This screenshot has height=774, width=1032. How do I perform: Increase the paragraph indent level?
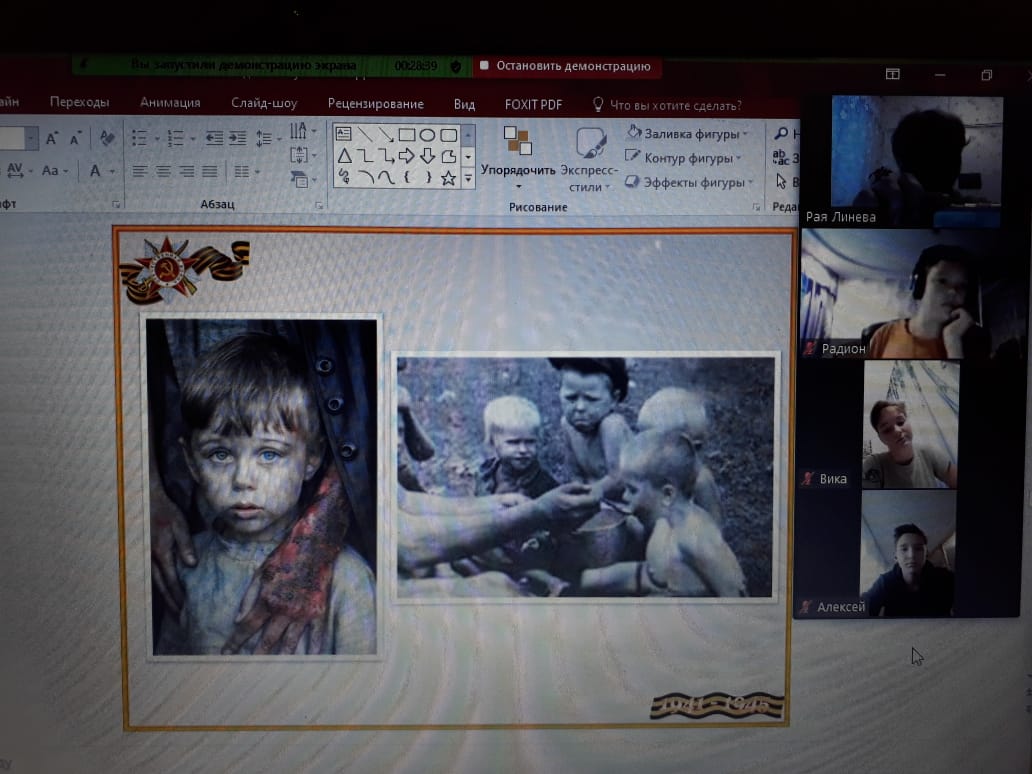238,138
